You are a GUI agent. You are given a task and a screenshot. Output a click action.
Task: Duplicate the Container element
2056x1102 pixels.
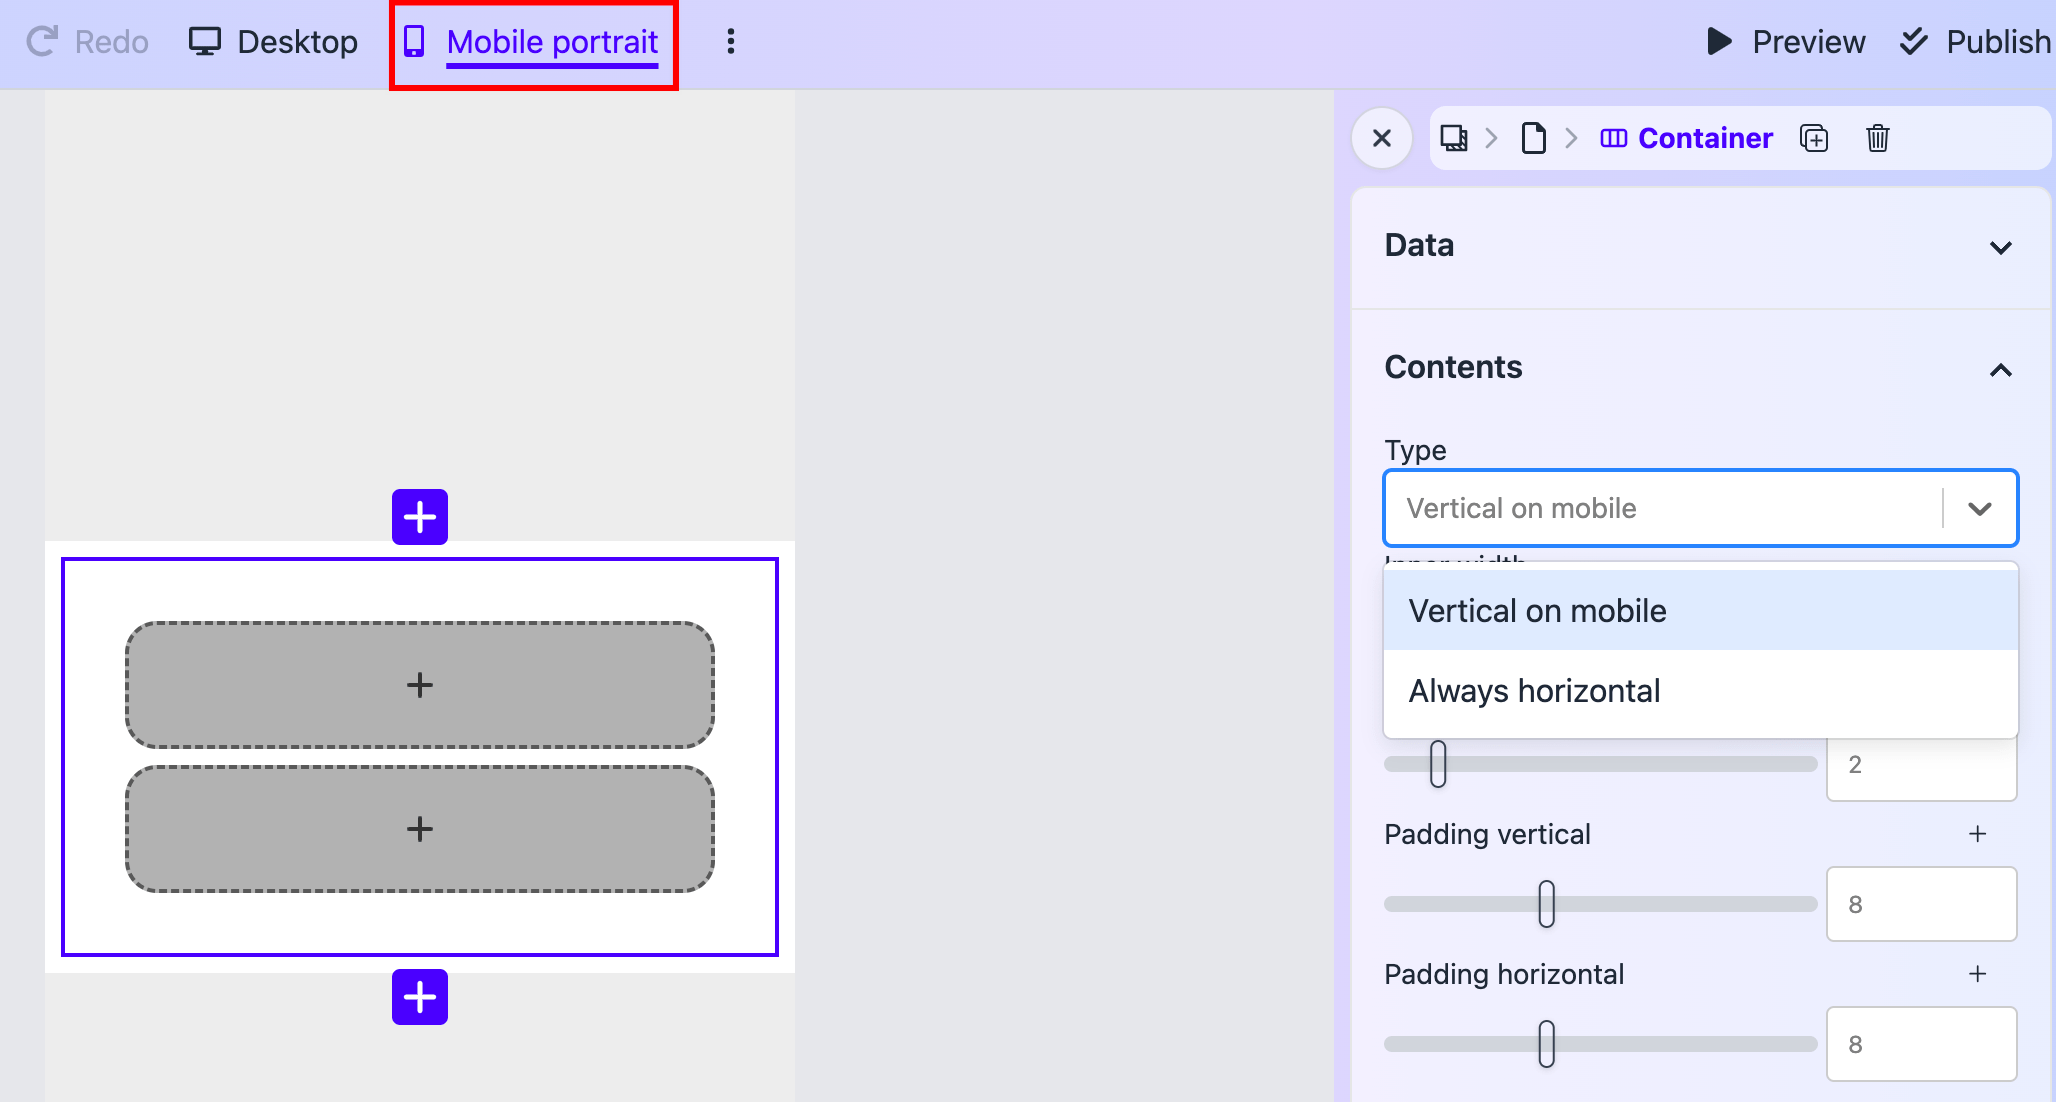1814,138
